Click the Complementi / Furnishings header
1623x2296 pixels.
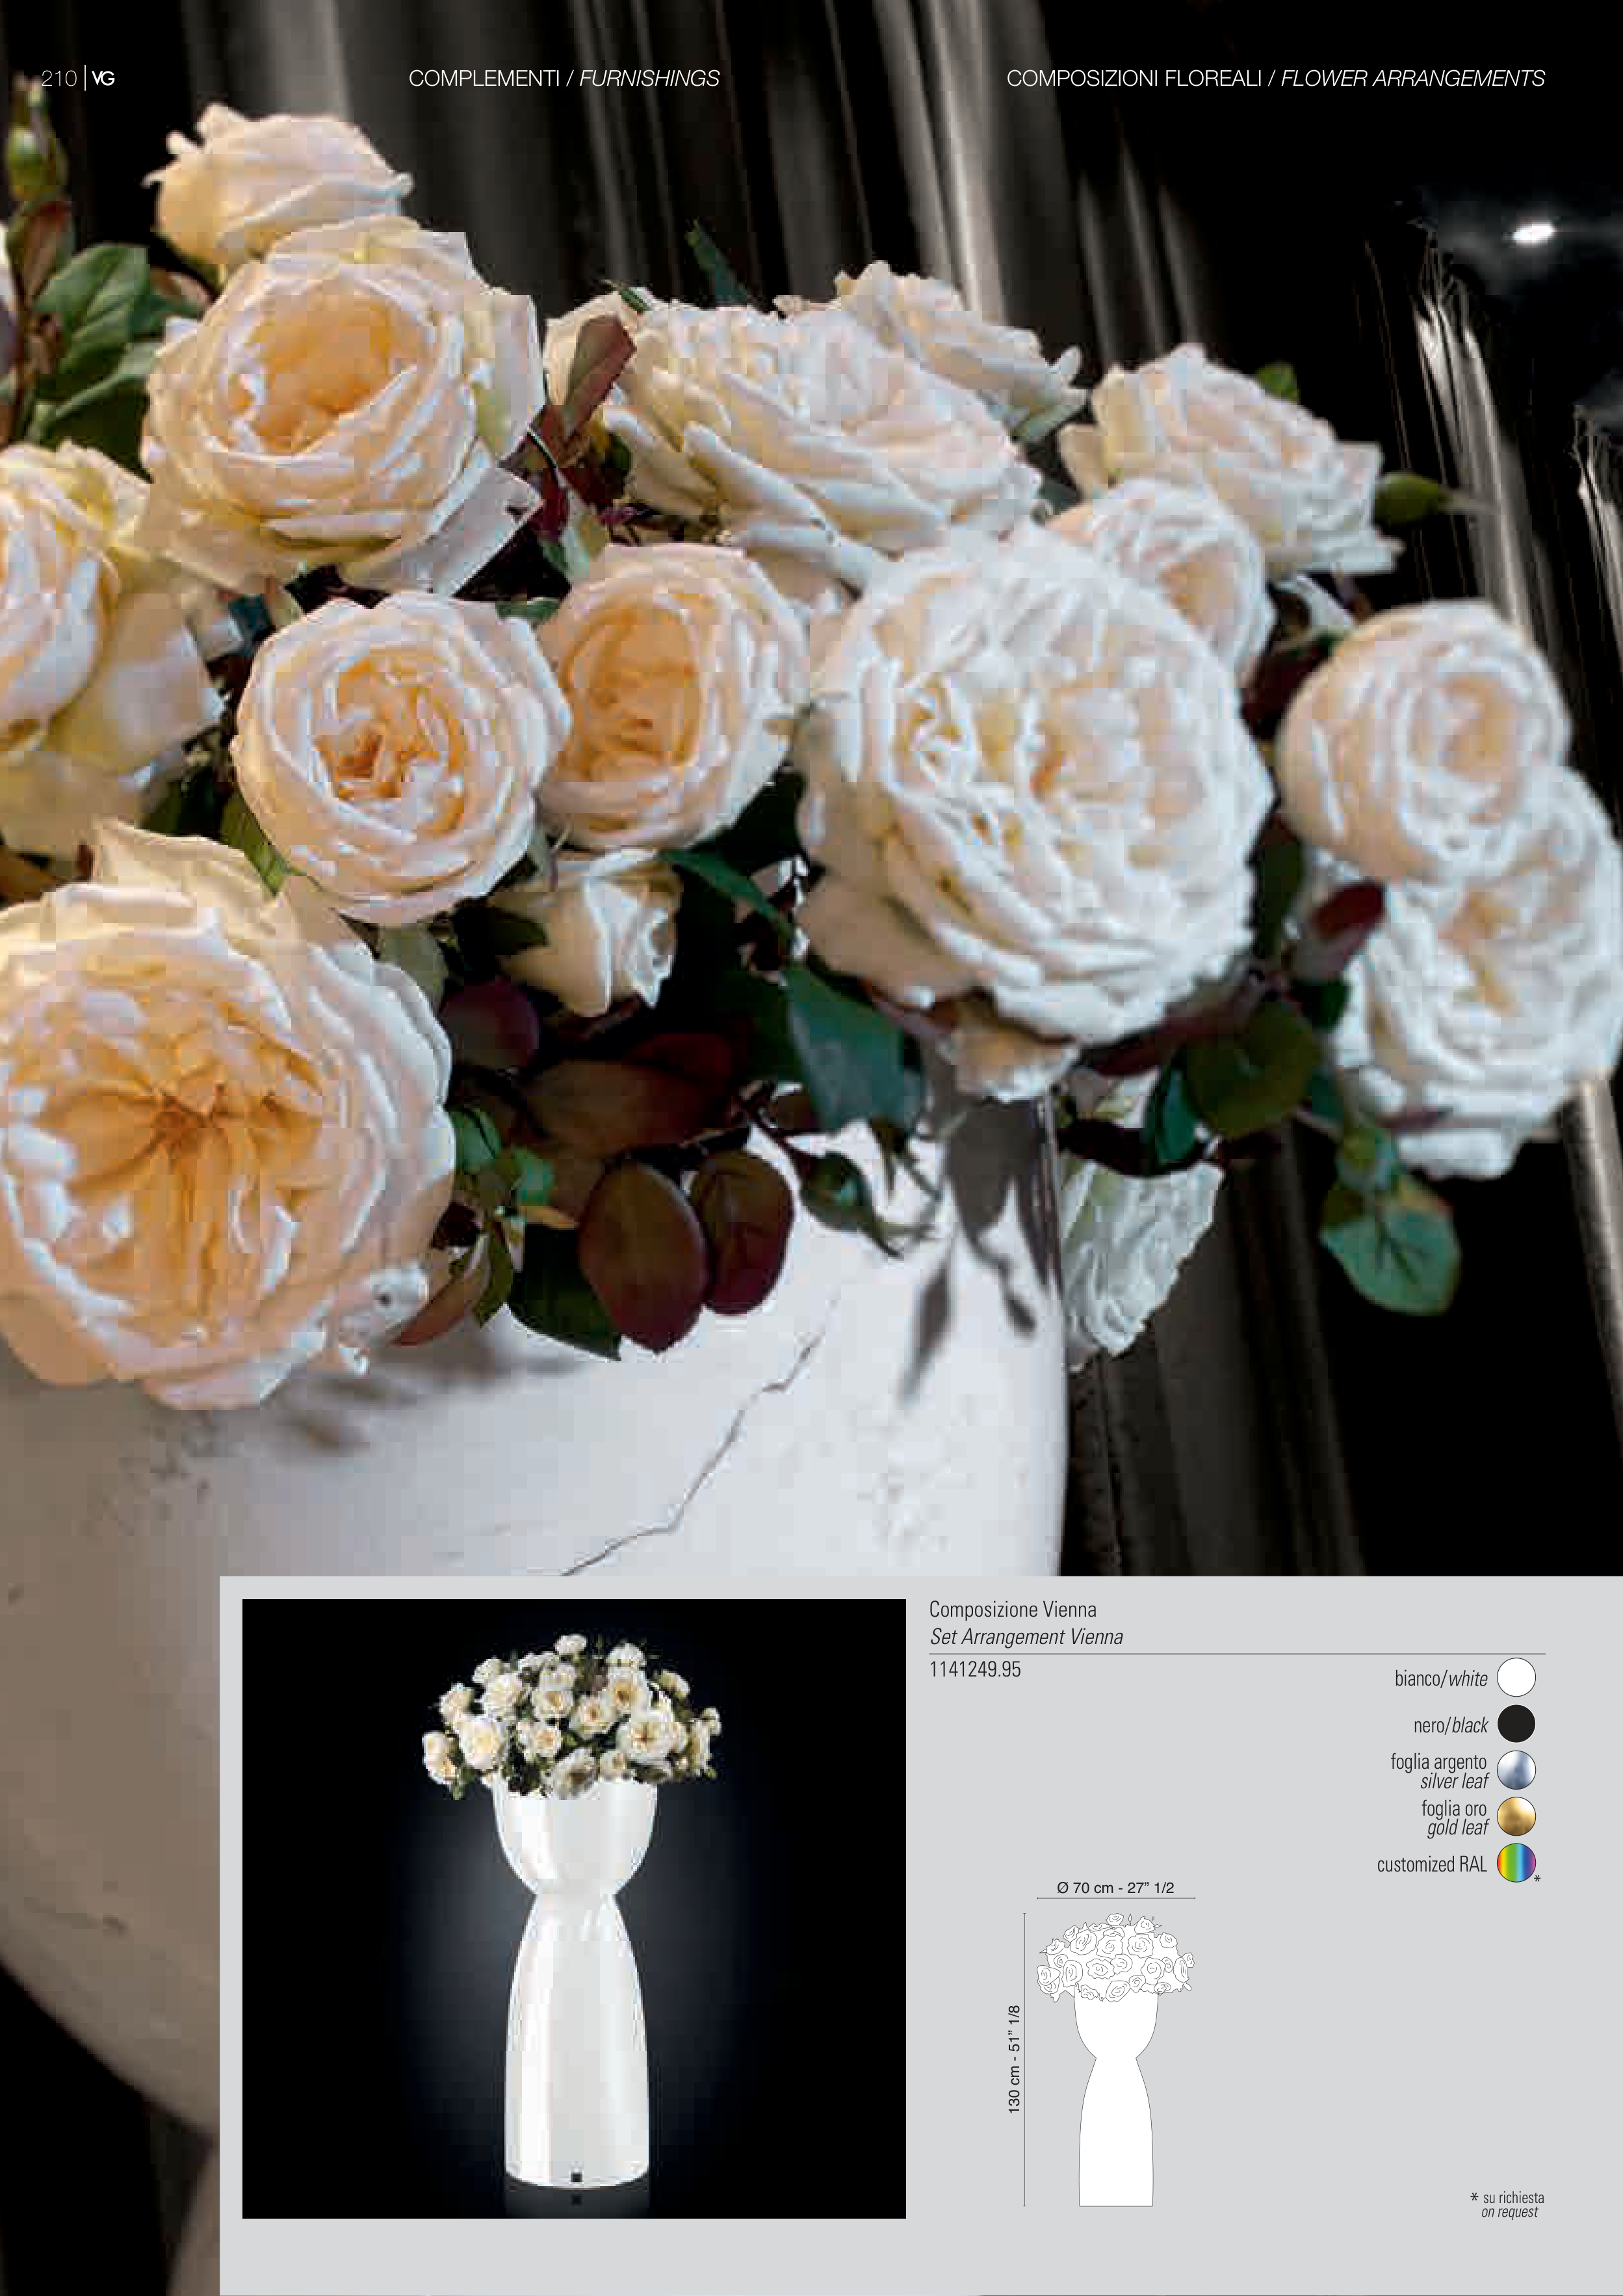563,79
